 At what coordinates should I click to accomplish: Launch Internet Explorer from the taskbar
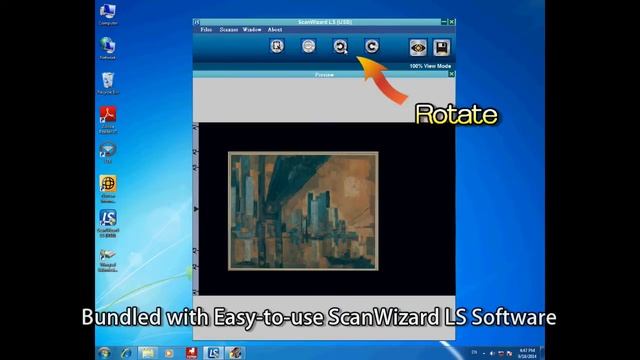coord(126,353)
